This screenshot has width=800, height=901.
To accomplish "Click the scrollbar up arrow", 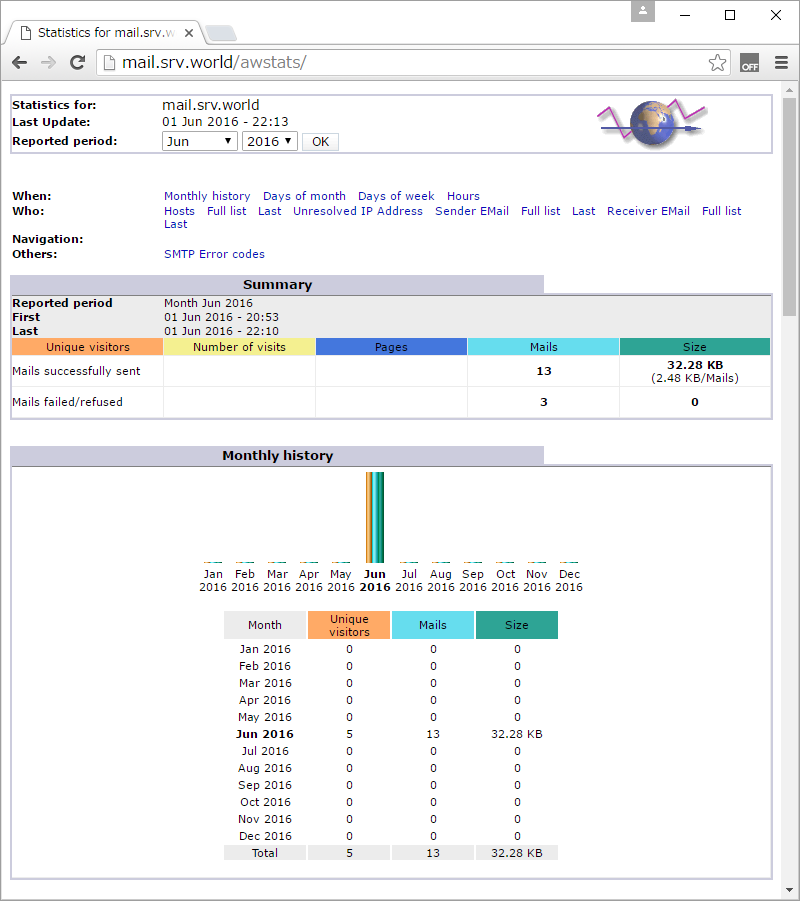I will (789, 90).
